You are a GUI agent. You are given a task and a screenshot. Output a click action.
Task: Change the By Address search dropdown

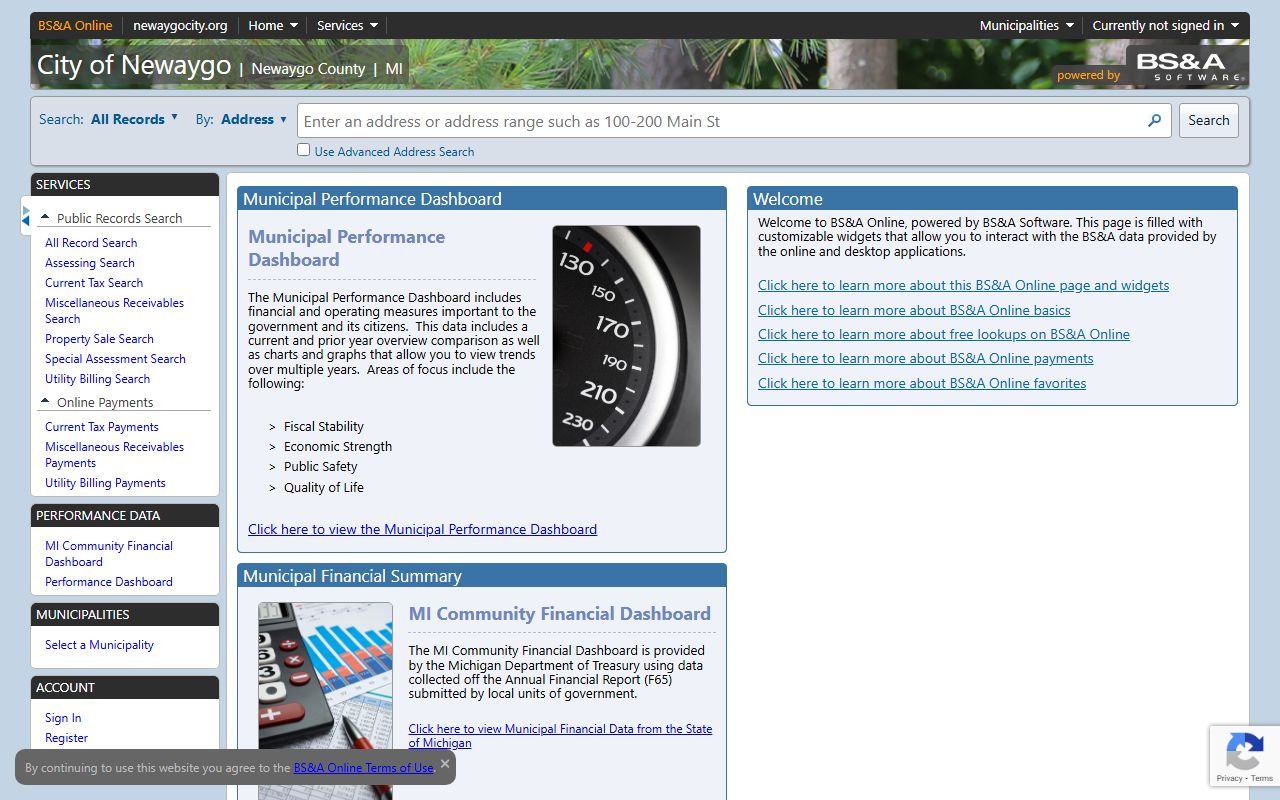254,119
